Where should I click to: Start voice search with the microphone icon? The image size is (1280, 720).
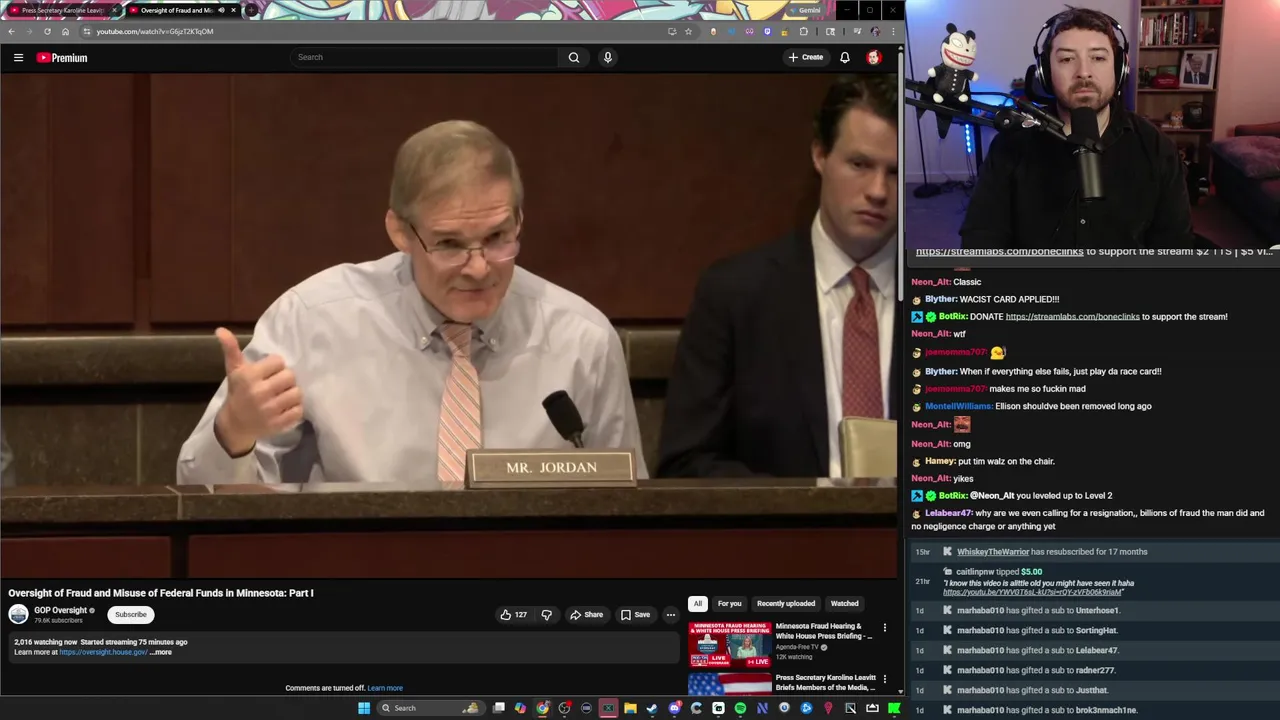(607, 57)
